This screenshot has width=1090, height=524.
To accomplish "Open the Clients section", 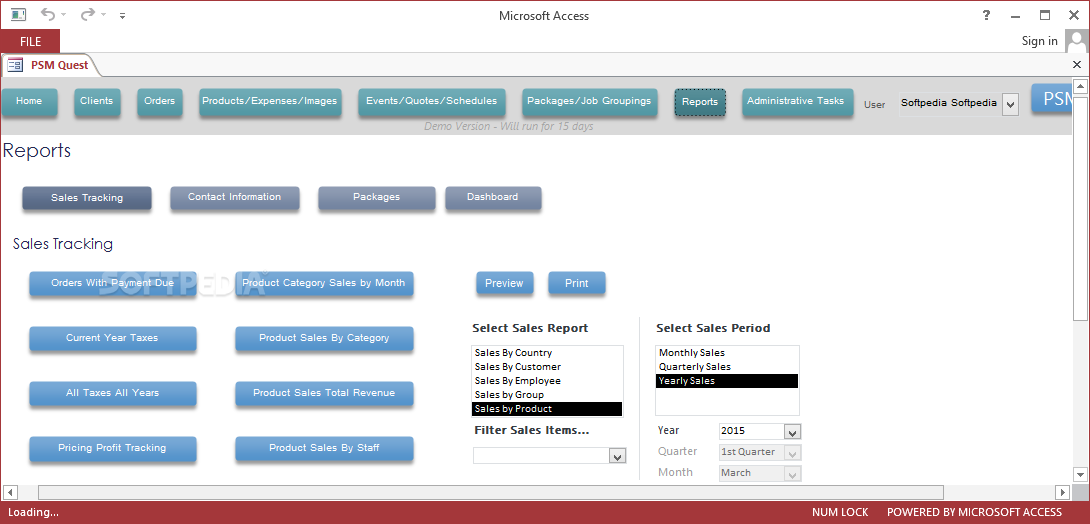I will [x=97, y=101].
